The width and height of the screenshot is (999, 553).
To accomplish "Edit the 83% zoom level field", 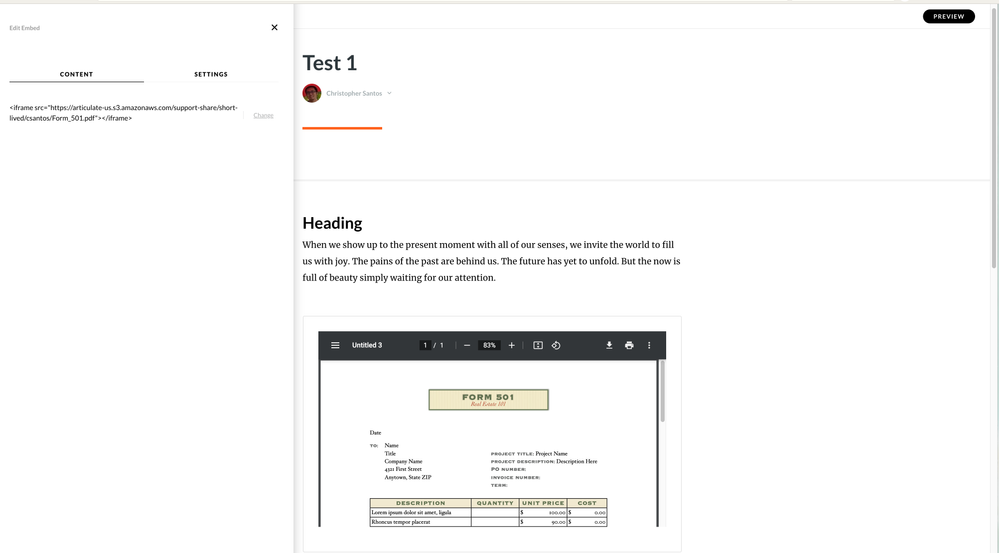I will (489, 345).
